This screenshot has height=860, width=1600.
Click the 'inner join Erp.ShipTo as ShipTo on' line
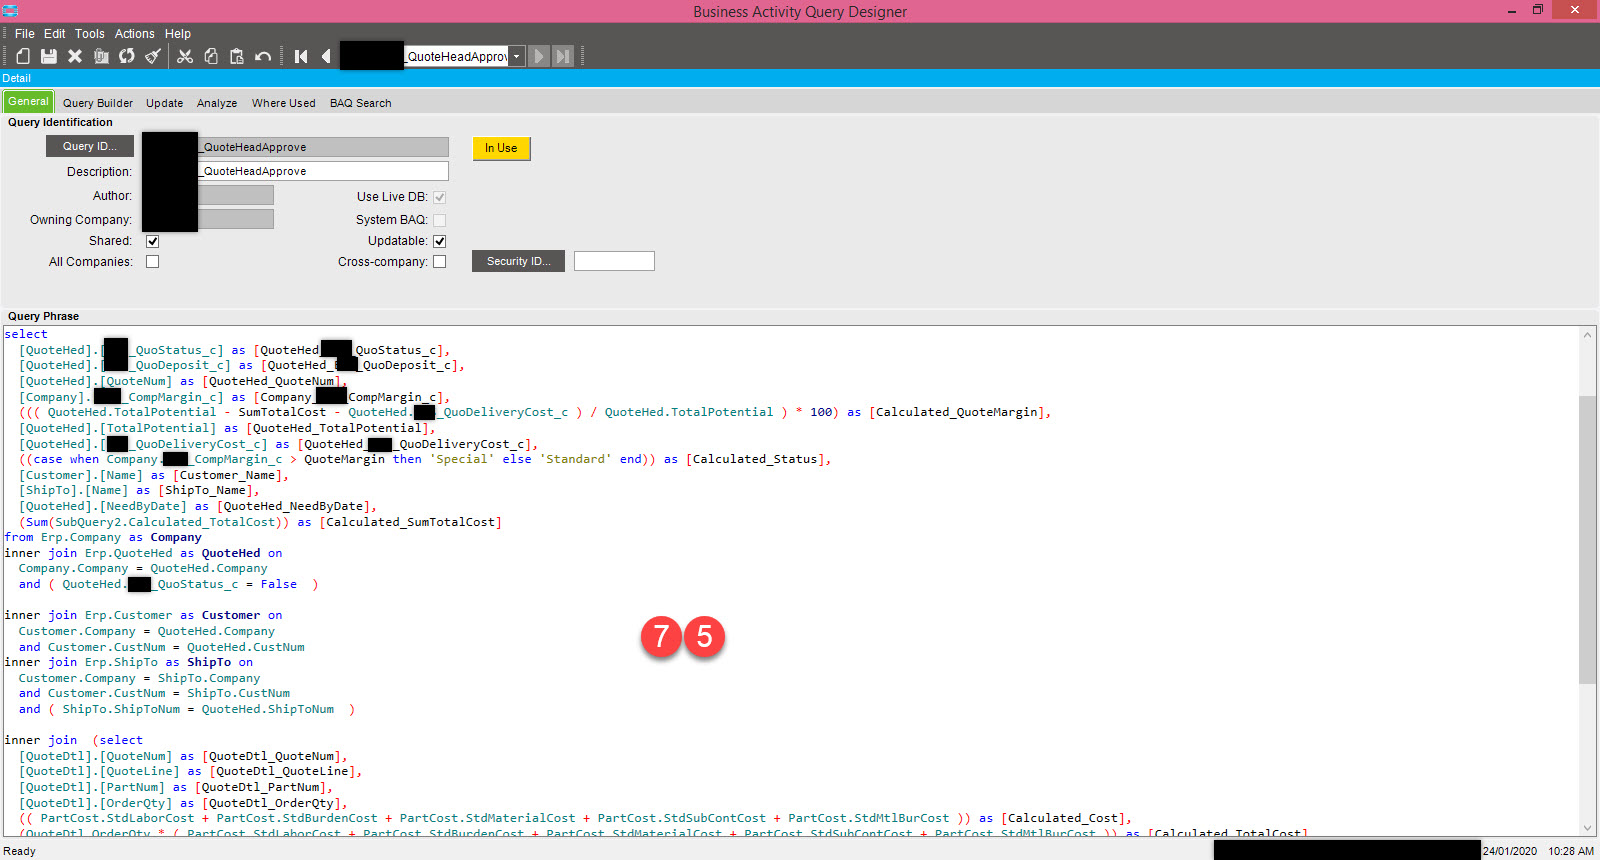tap(128, 662)
